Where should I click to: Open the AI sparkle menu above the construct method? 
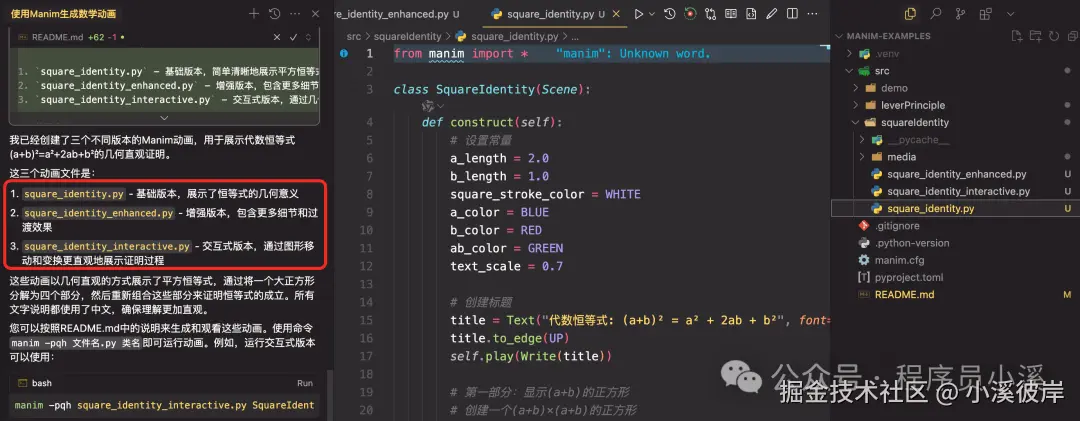coord(433,105)
